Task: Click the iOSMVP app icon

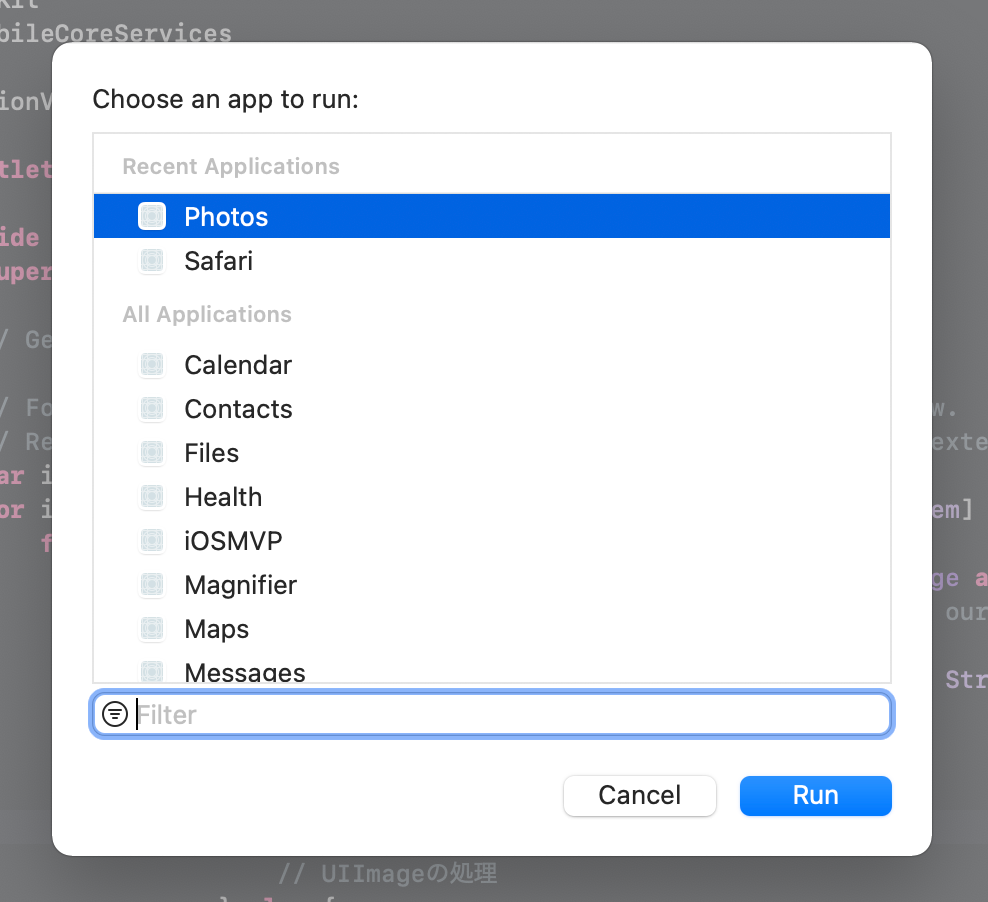Action: coord(152,540)
